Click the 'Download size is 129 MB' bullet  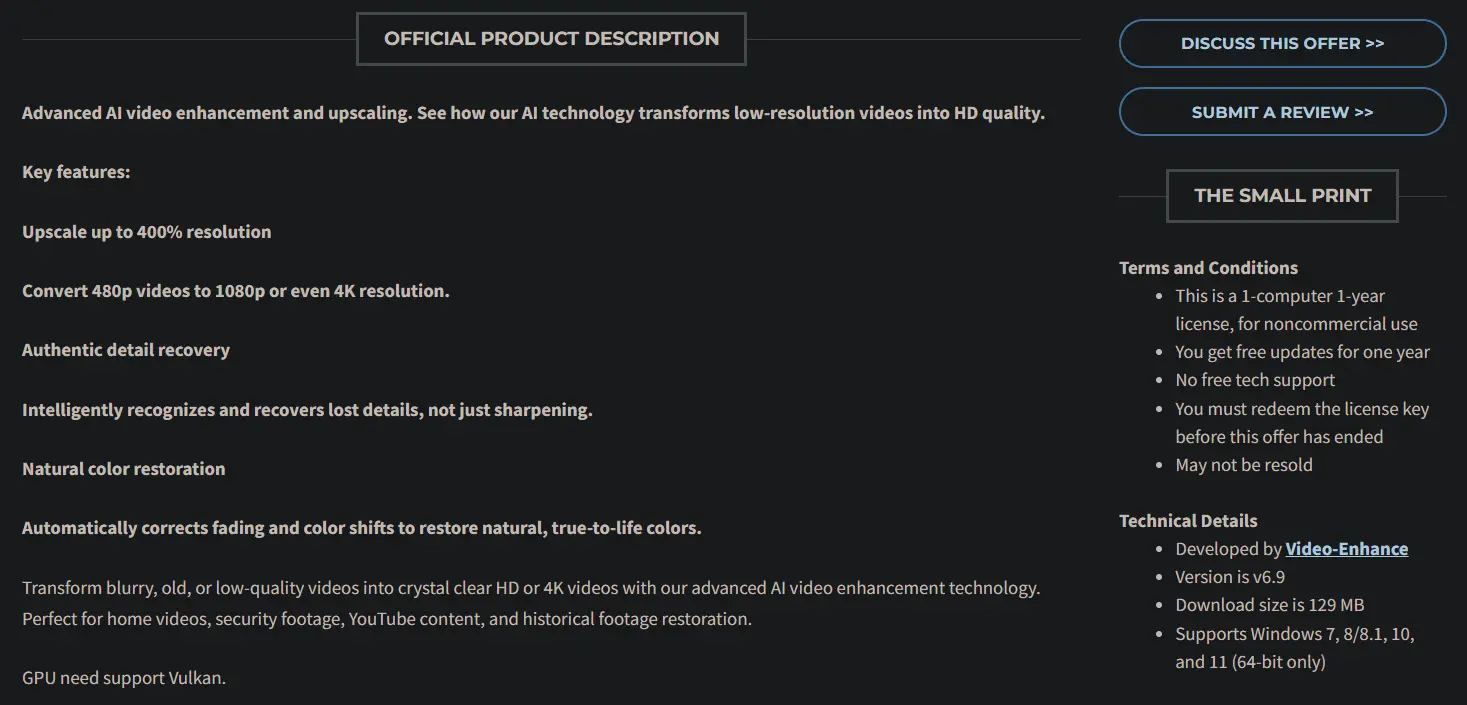click(1270, 605)
